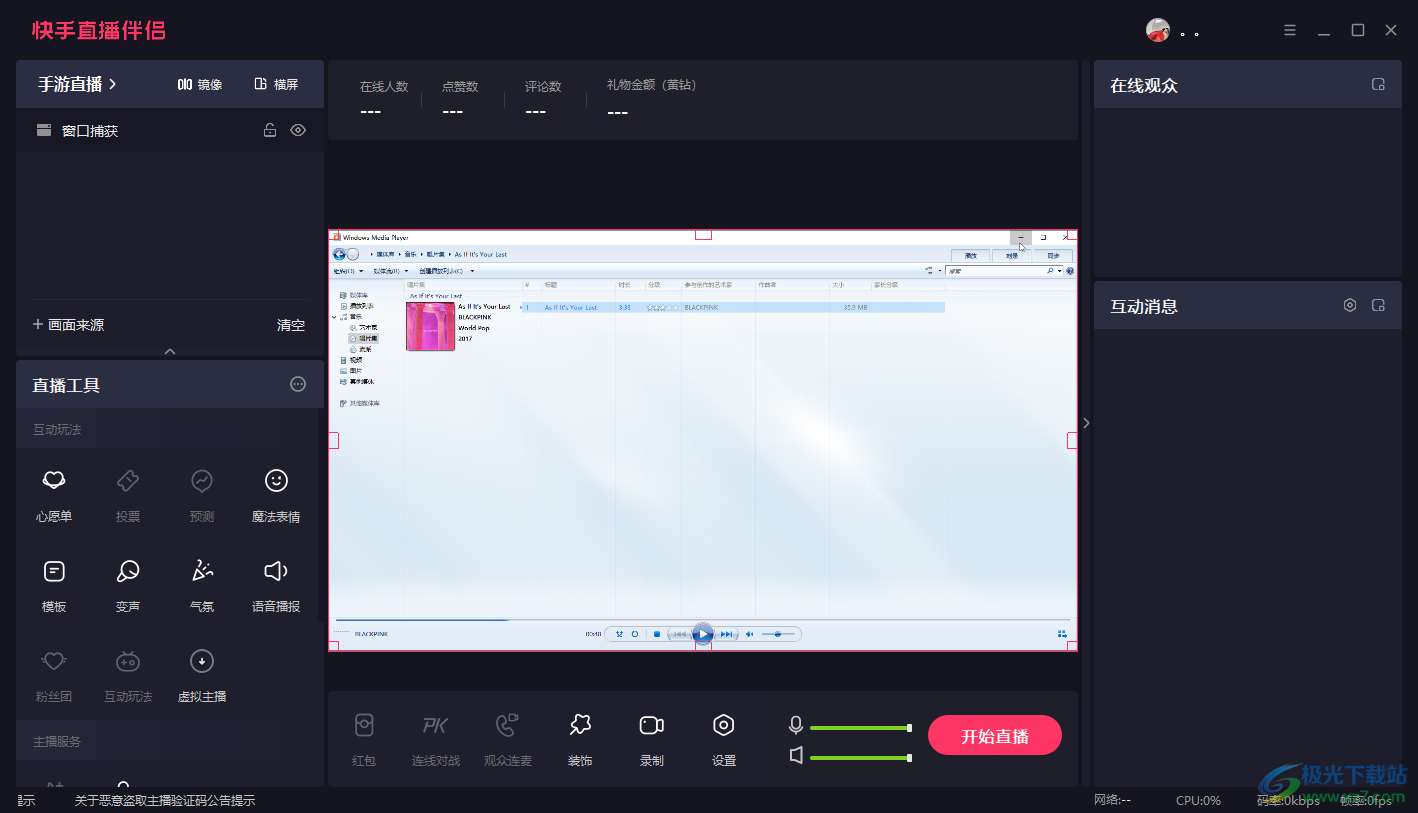This screenshot has width=1418, height=813.
Task: Click 刻录 tab in Media Player preview
Action: coord(1011,255)
